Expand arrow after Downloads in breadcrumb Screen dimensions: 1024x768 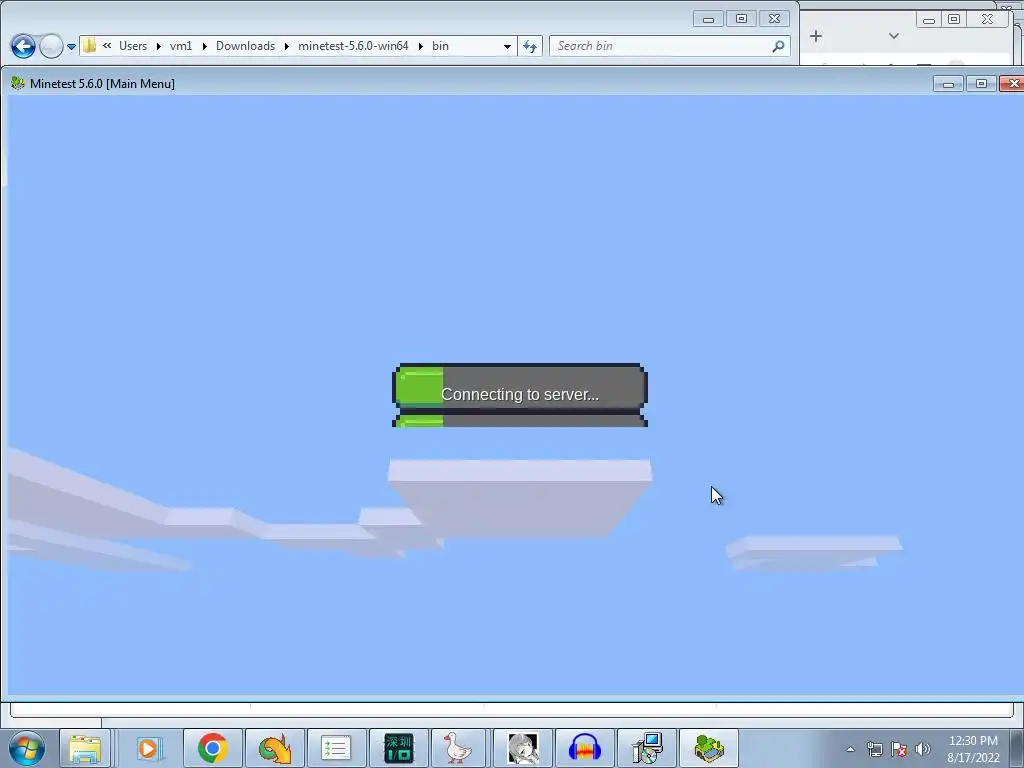287,46
